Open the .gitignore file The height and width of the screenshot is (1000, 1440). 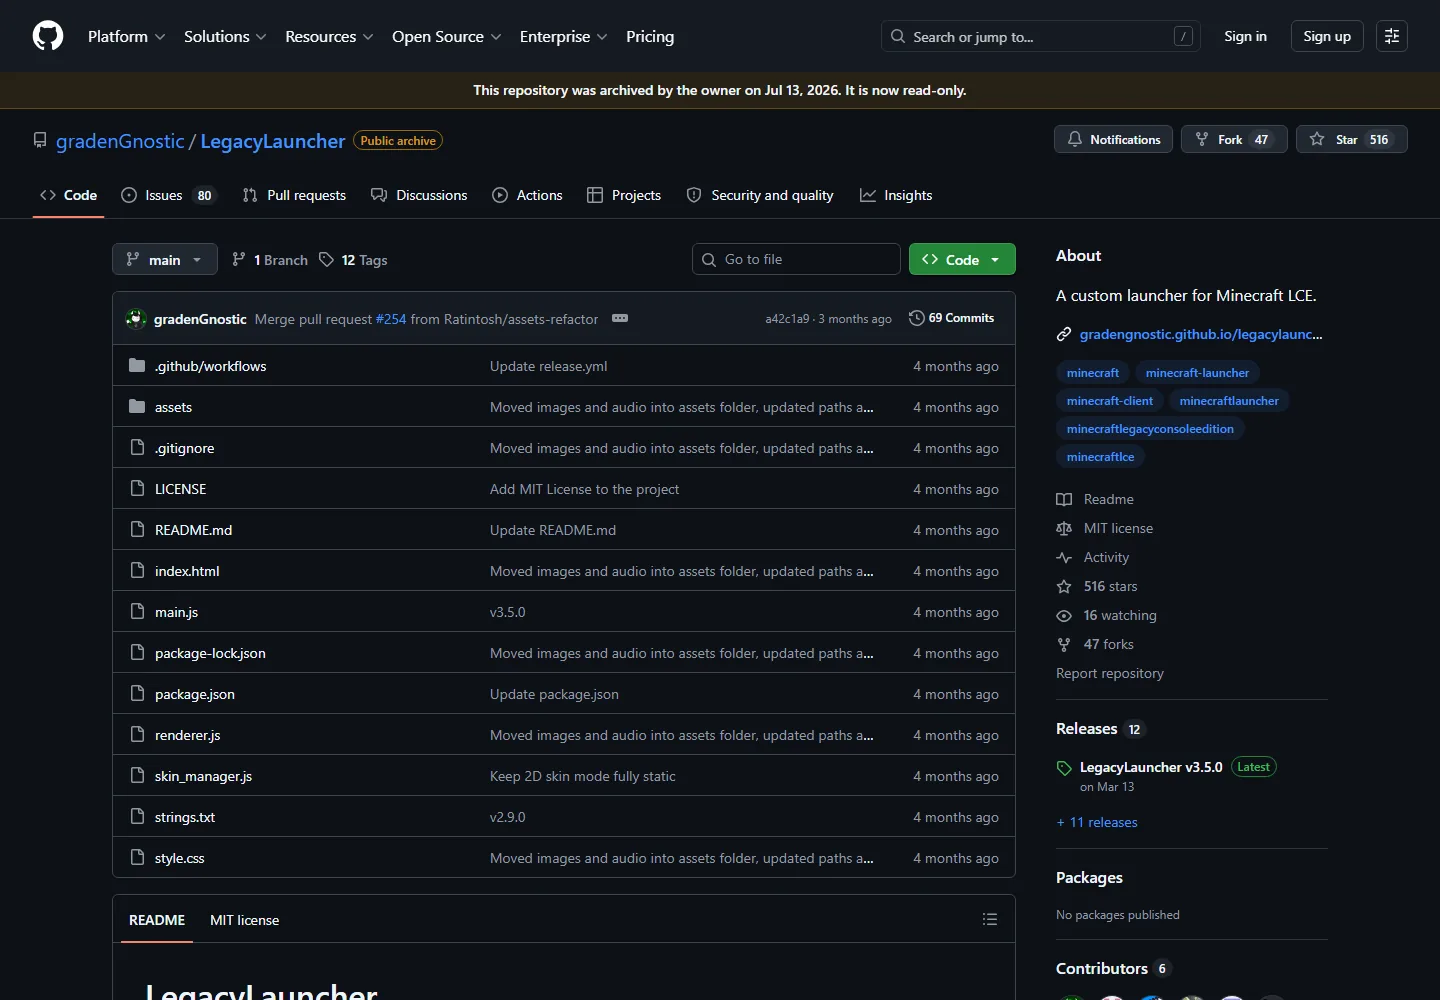click(x=184, y=448)
